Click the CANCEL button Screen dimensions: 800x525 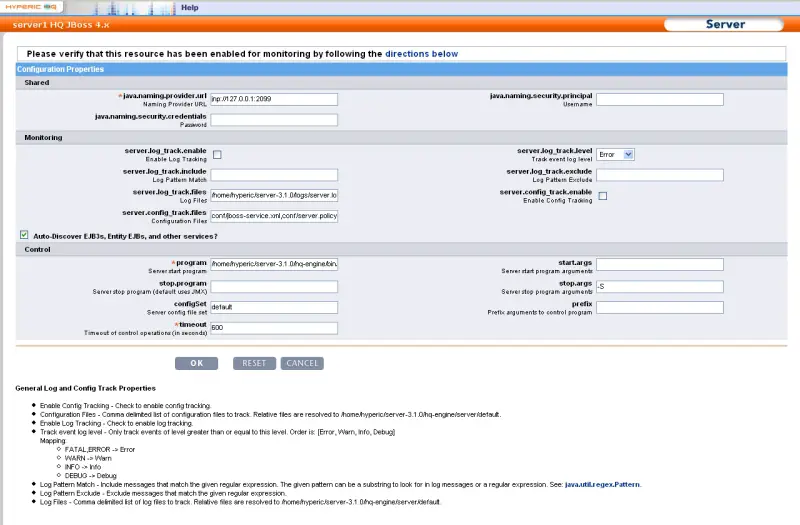click(302, 363)
